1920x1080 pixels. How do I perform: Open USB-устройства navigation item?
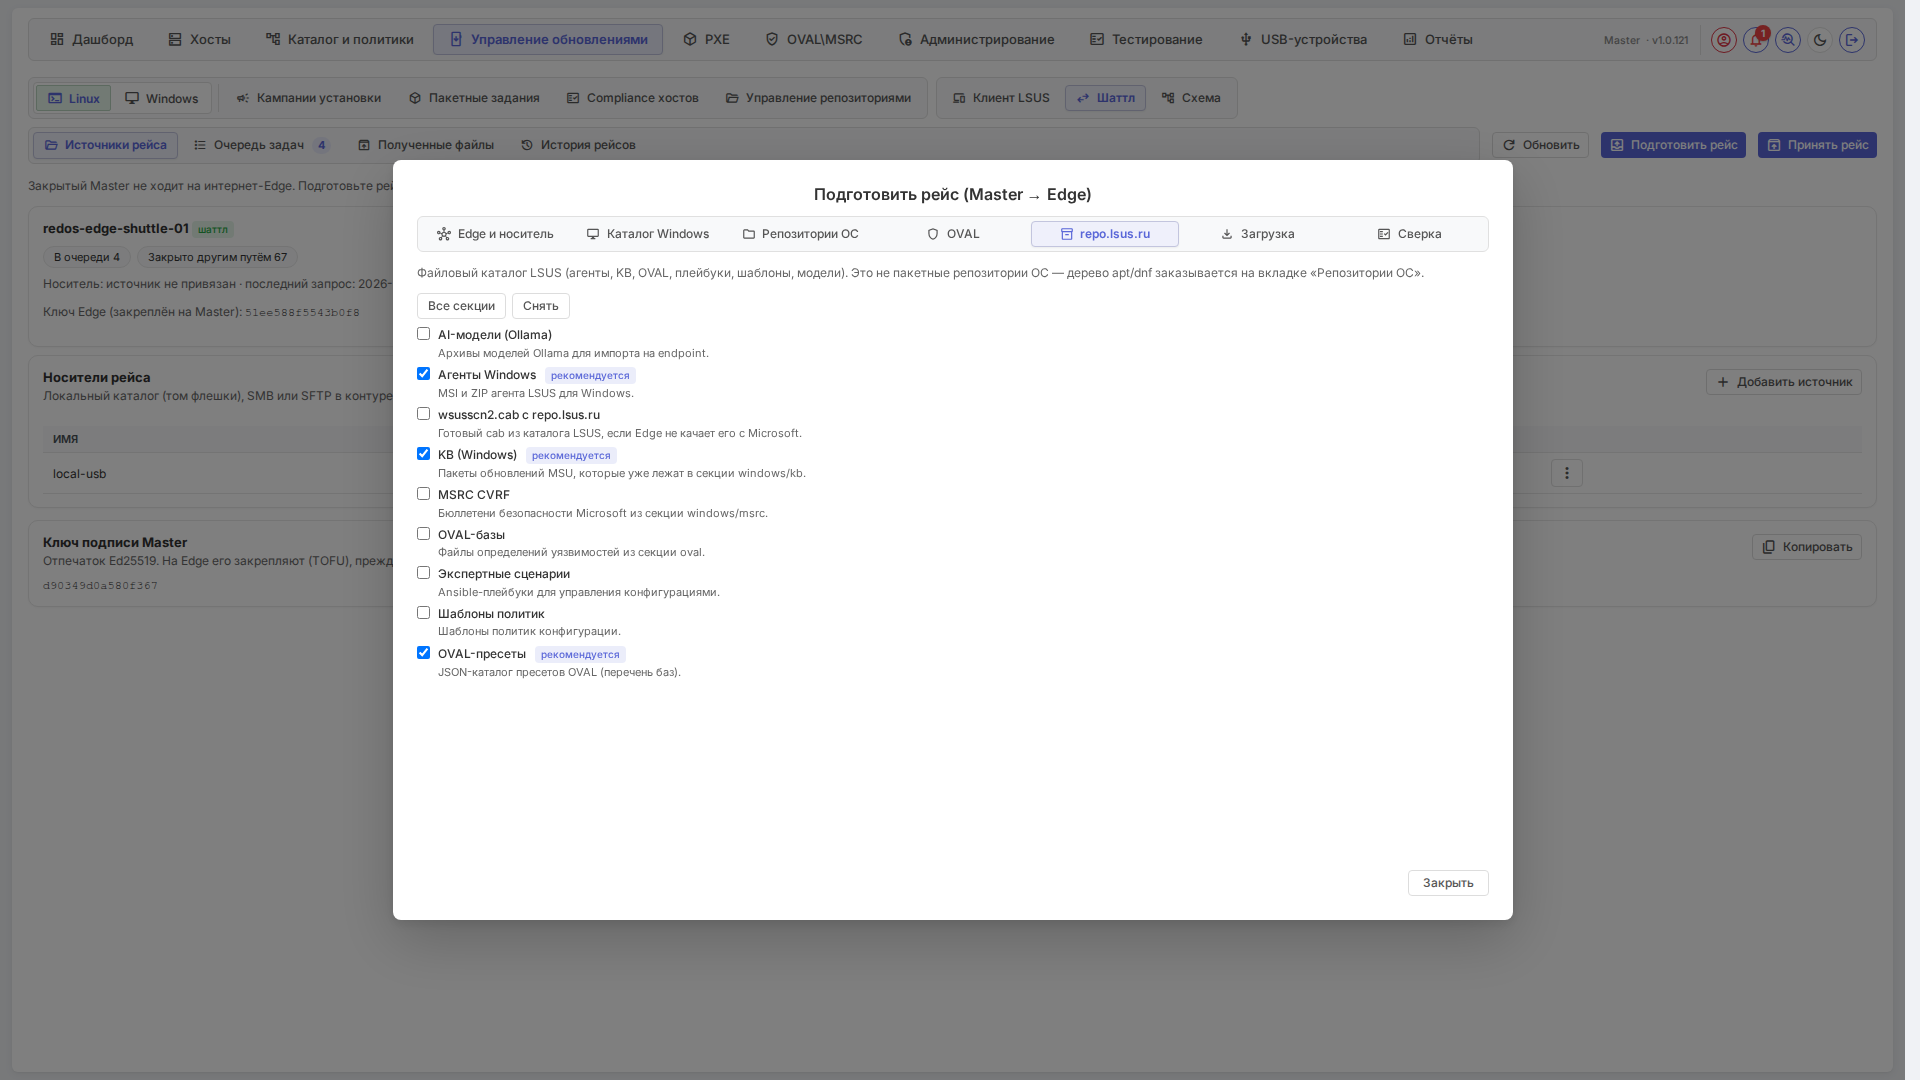click(1302, 40)
